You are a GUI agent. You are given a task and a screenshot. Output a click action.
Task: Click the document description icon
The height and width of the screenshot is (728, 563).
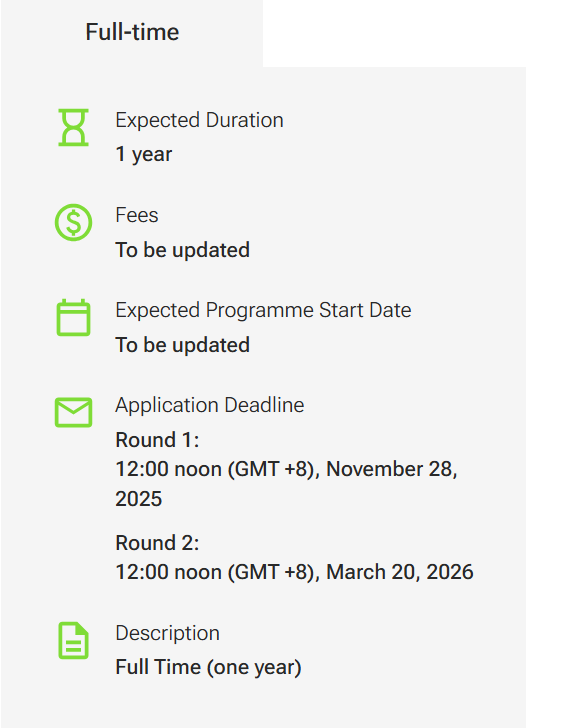pos(73,640)
